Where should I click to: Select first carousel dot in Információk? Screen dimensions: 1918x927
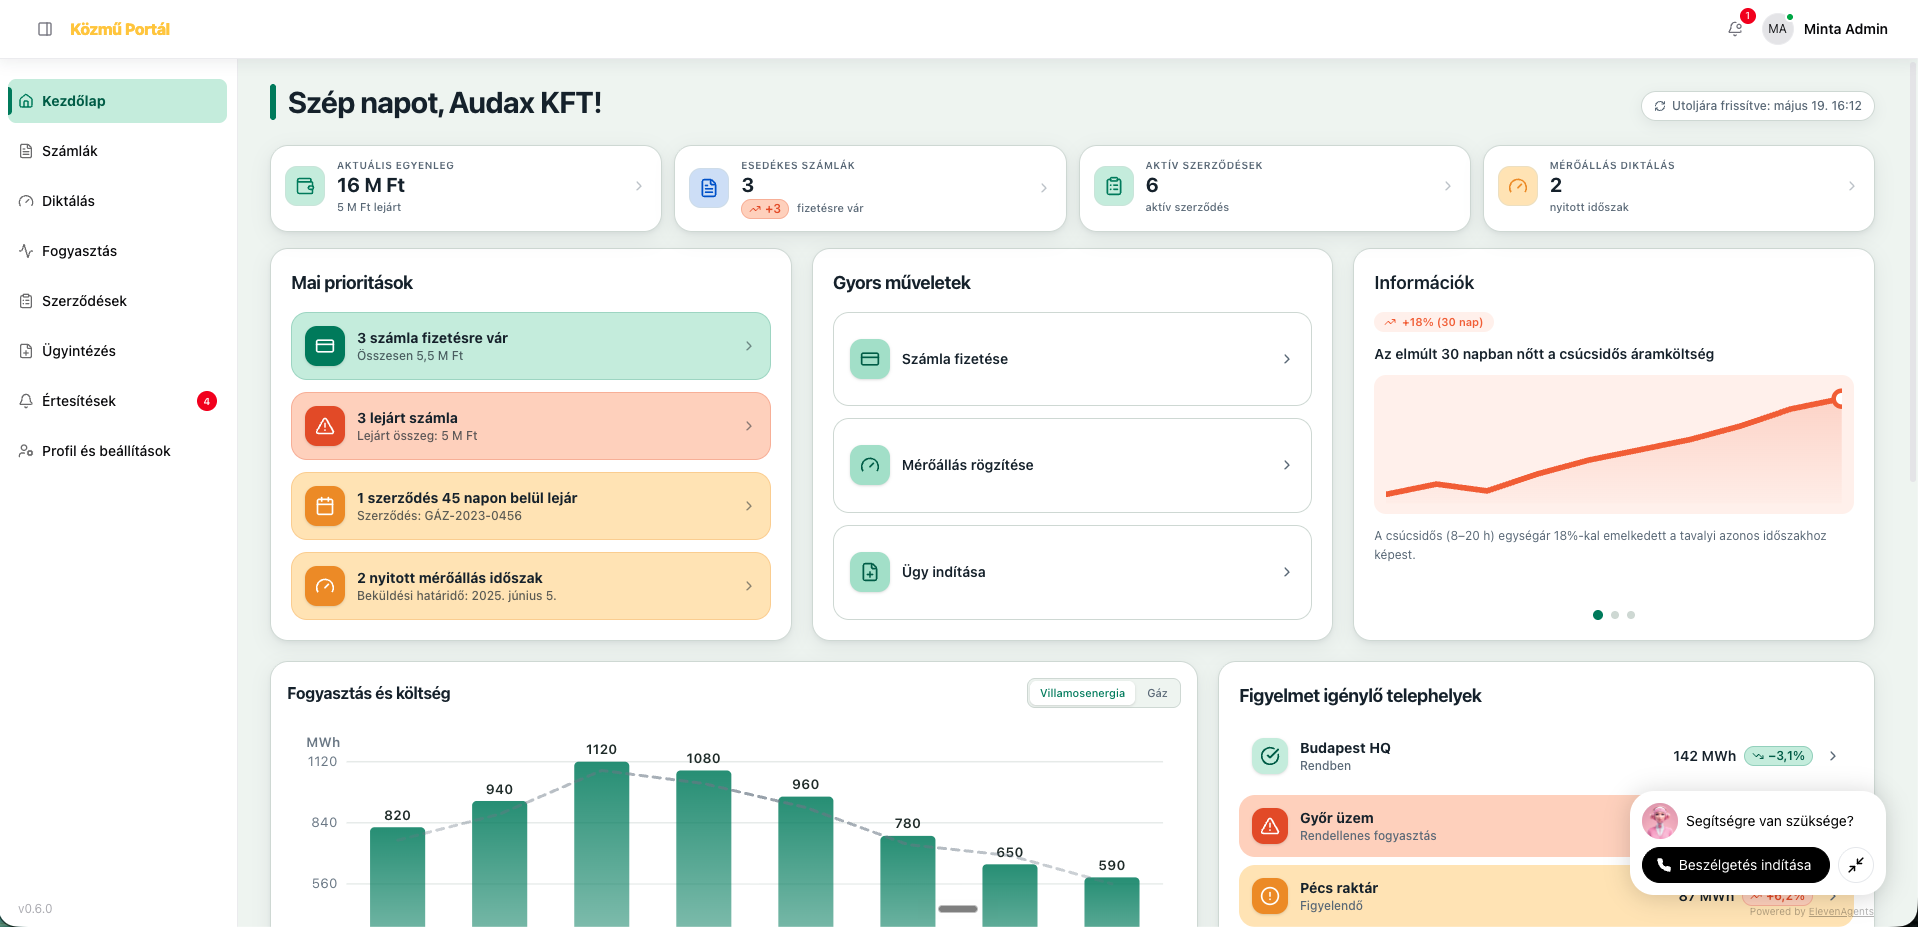pyautogui.click(x=1598, y=615)
